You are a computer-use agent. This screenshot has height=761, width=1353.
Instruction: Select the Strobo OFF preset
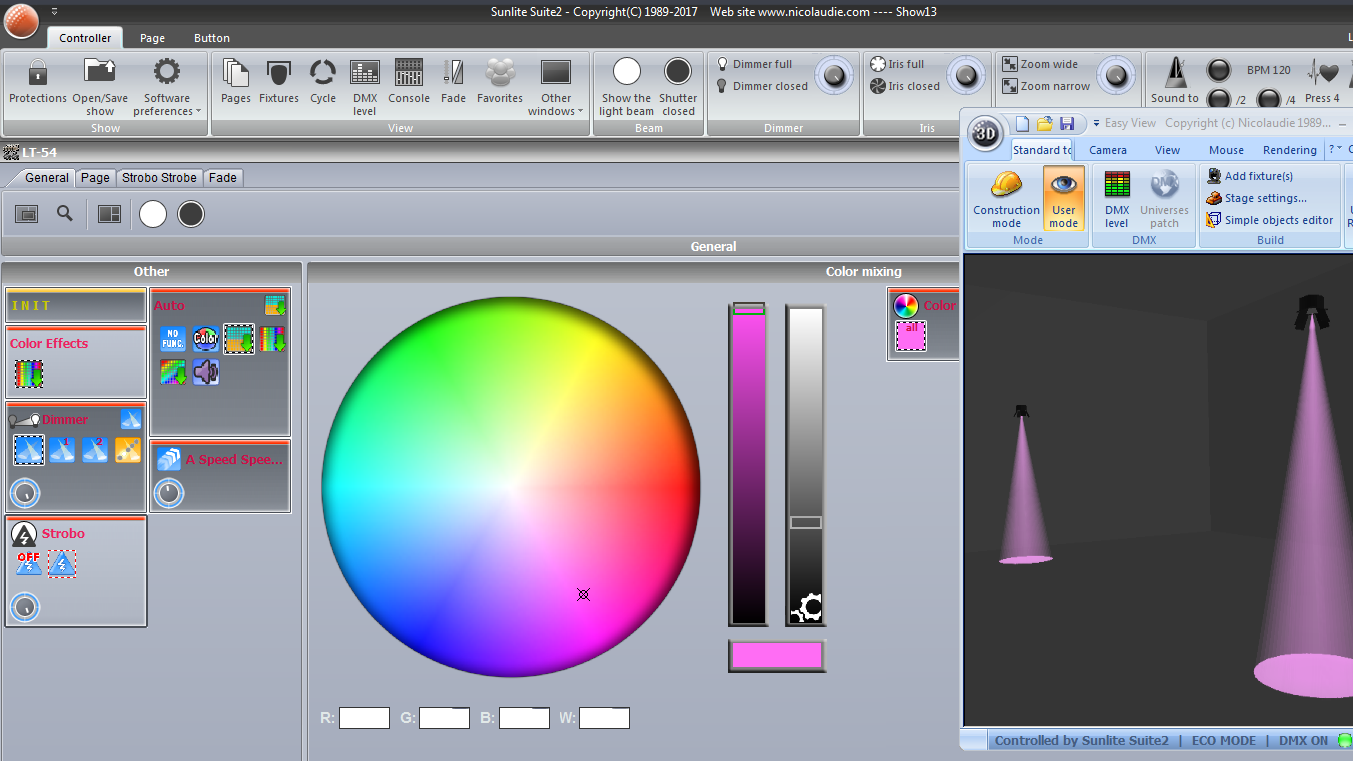coord(28,564)
